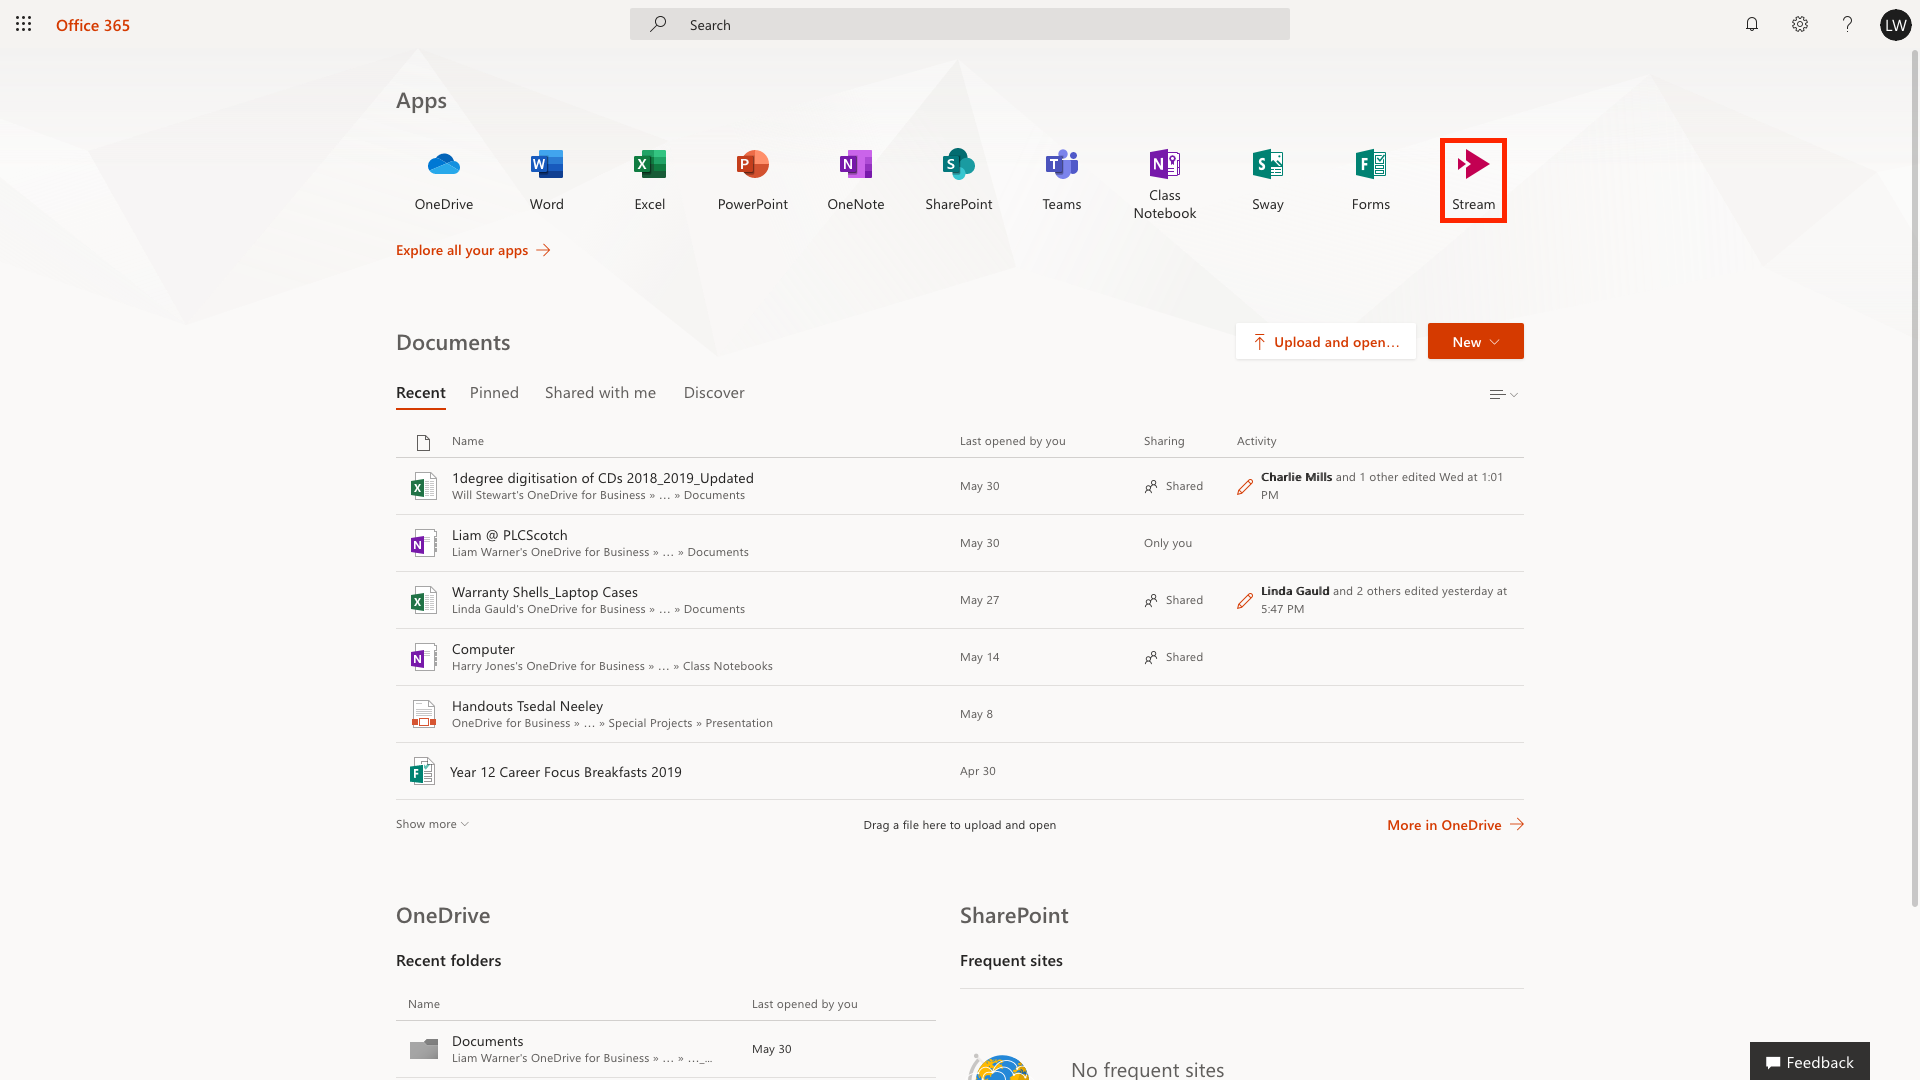The height and width of the screenshot is (1080, 1920).
Task: Click the Office 365 home link
Action: (93, 25)
